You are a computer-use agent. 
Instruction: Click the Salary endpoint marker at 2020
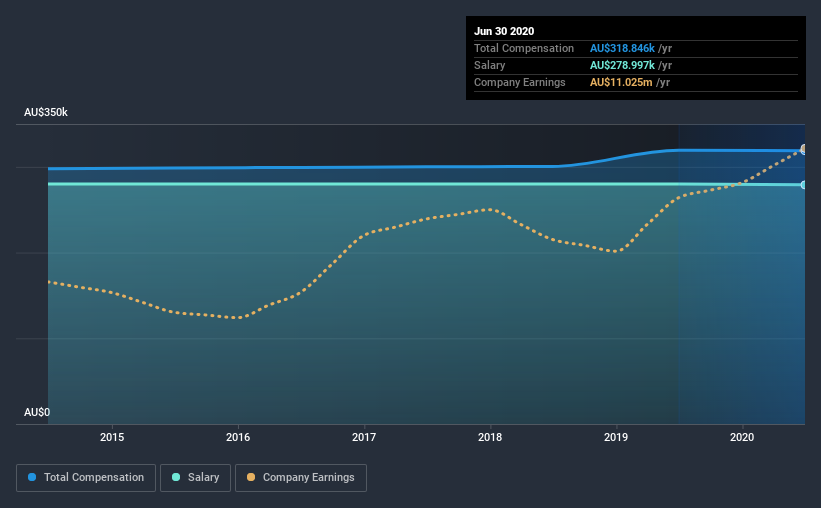pos(803,185)
